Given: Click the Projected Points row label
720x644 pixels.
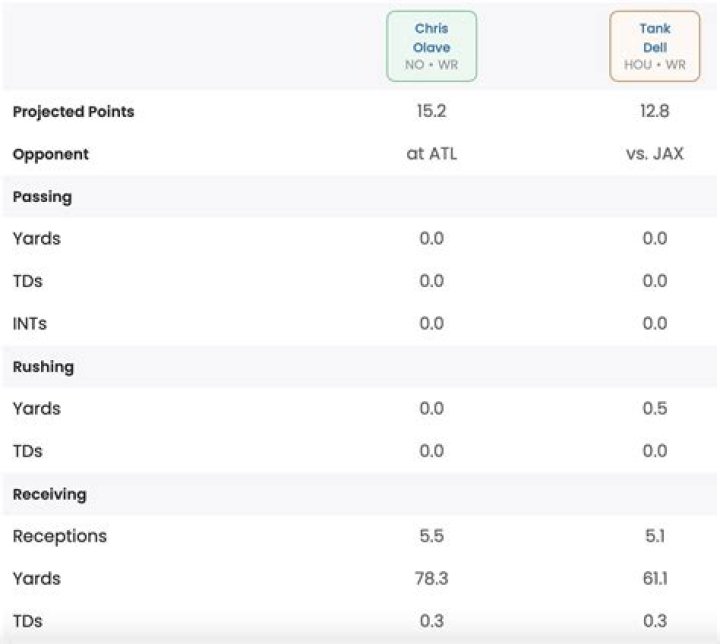Looking at the screenshot, I should 73,112.
